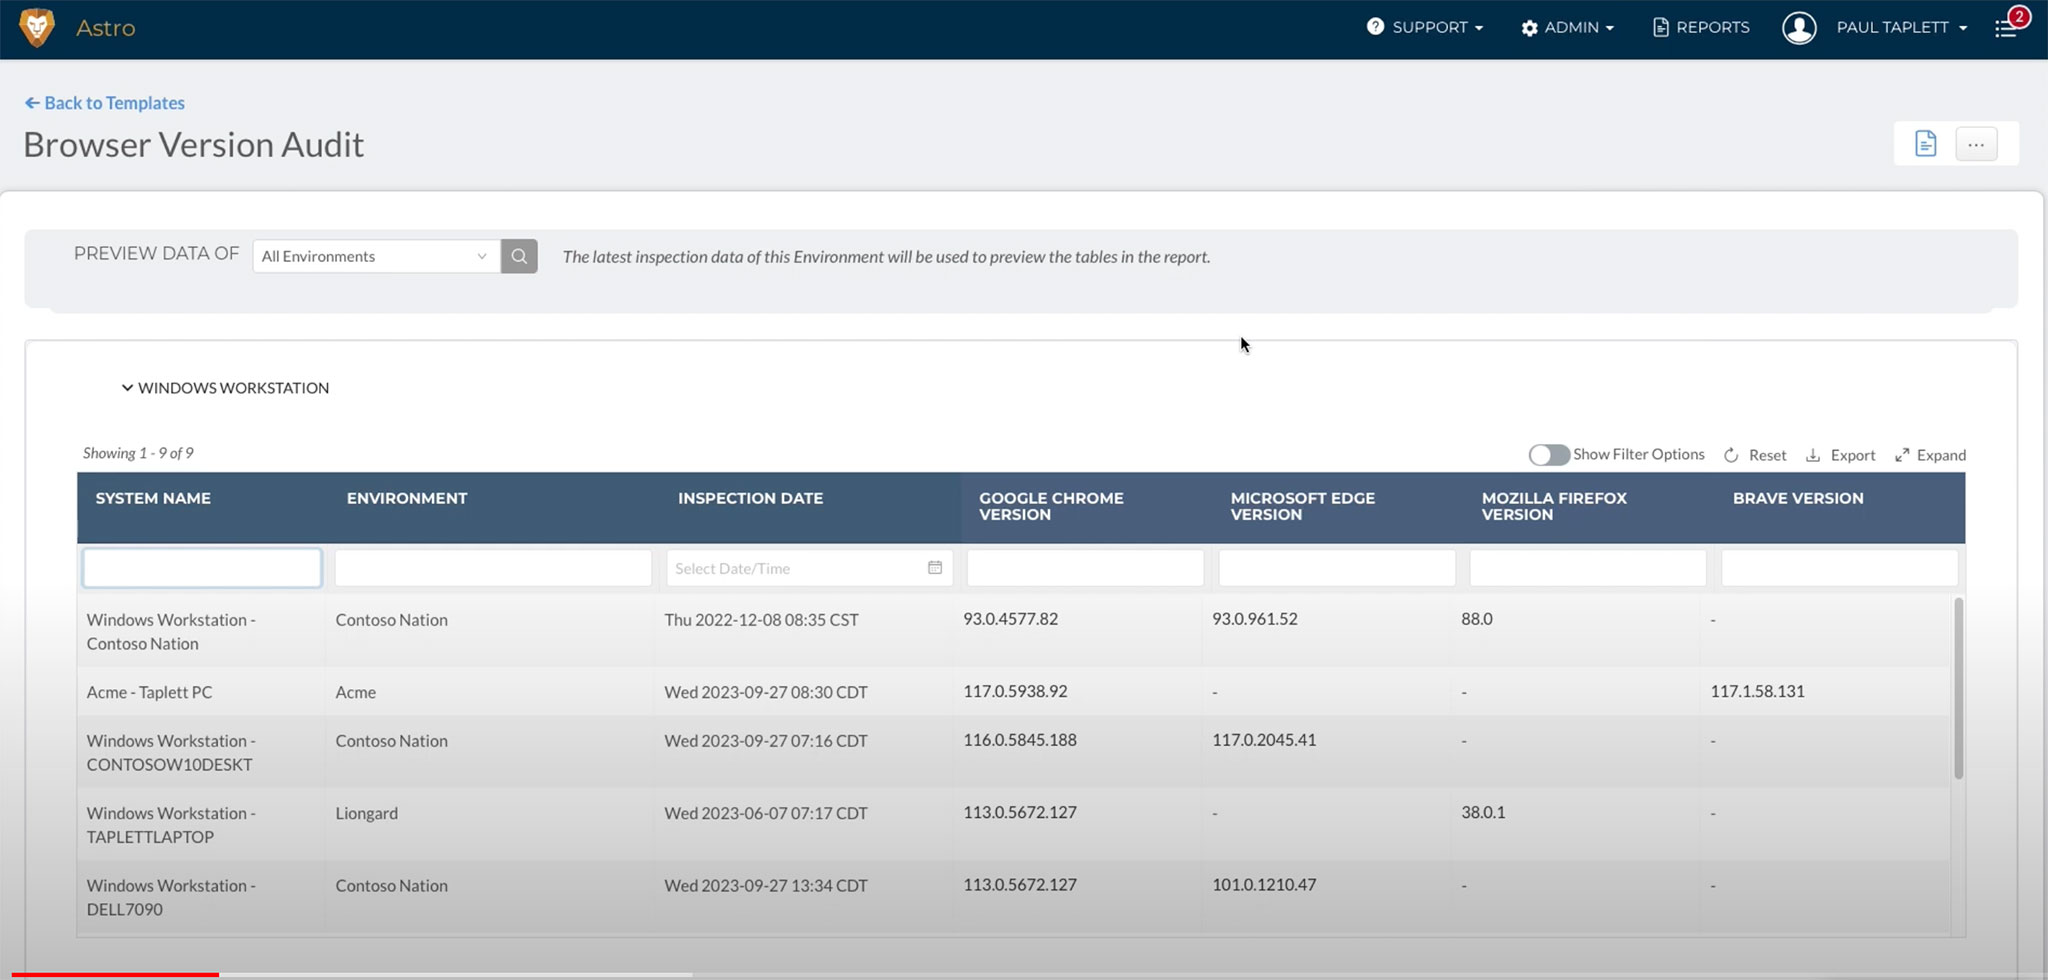Click the environment search magnifier button
The width and height of the screenshot is (2048, 980).
(x=519, y=256)
